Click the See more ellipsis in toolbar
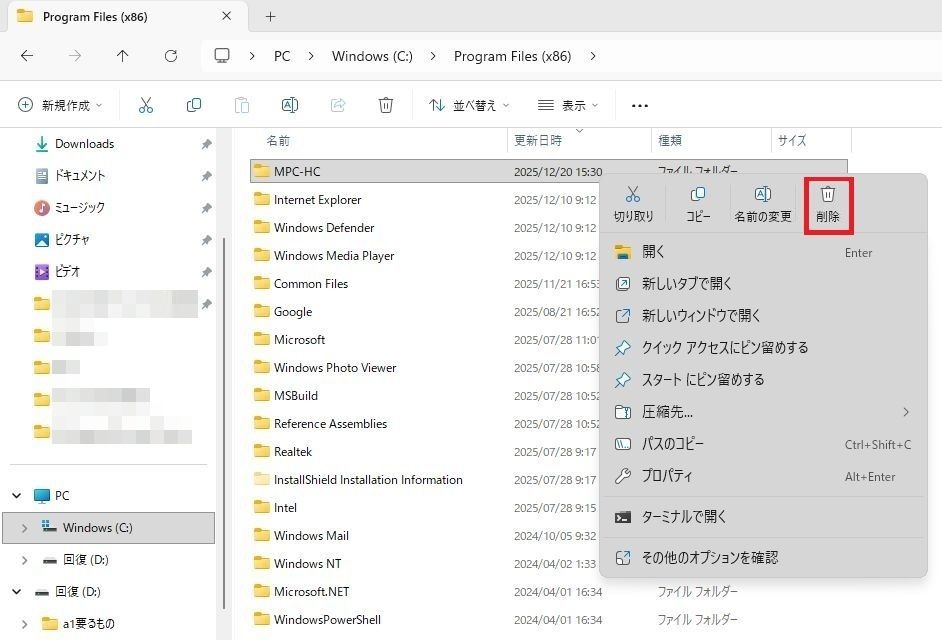Screen dimensions: 942x640 pos(640,105)
